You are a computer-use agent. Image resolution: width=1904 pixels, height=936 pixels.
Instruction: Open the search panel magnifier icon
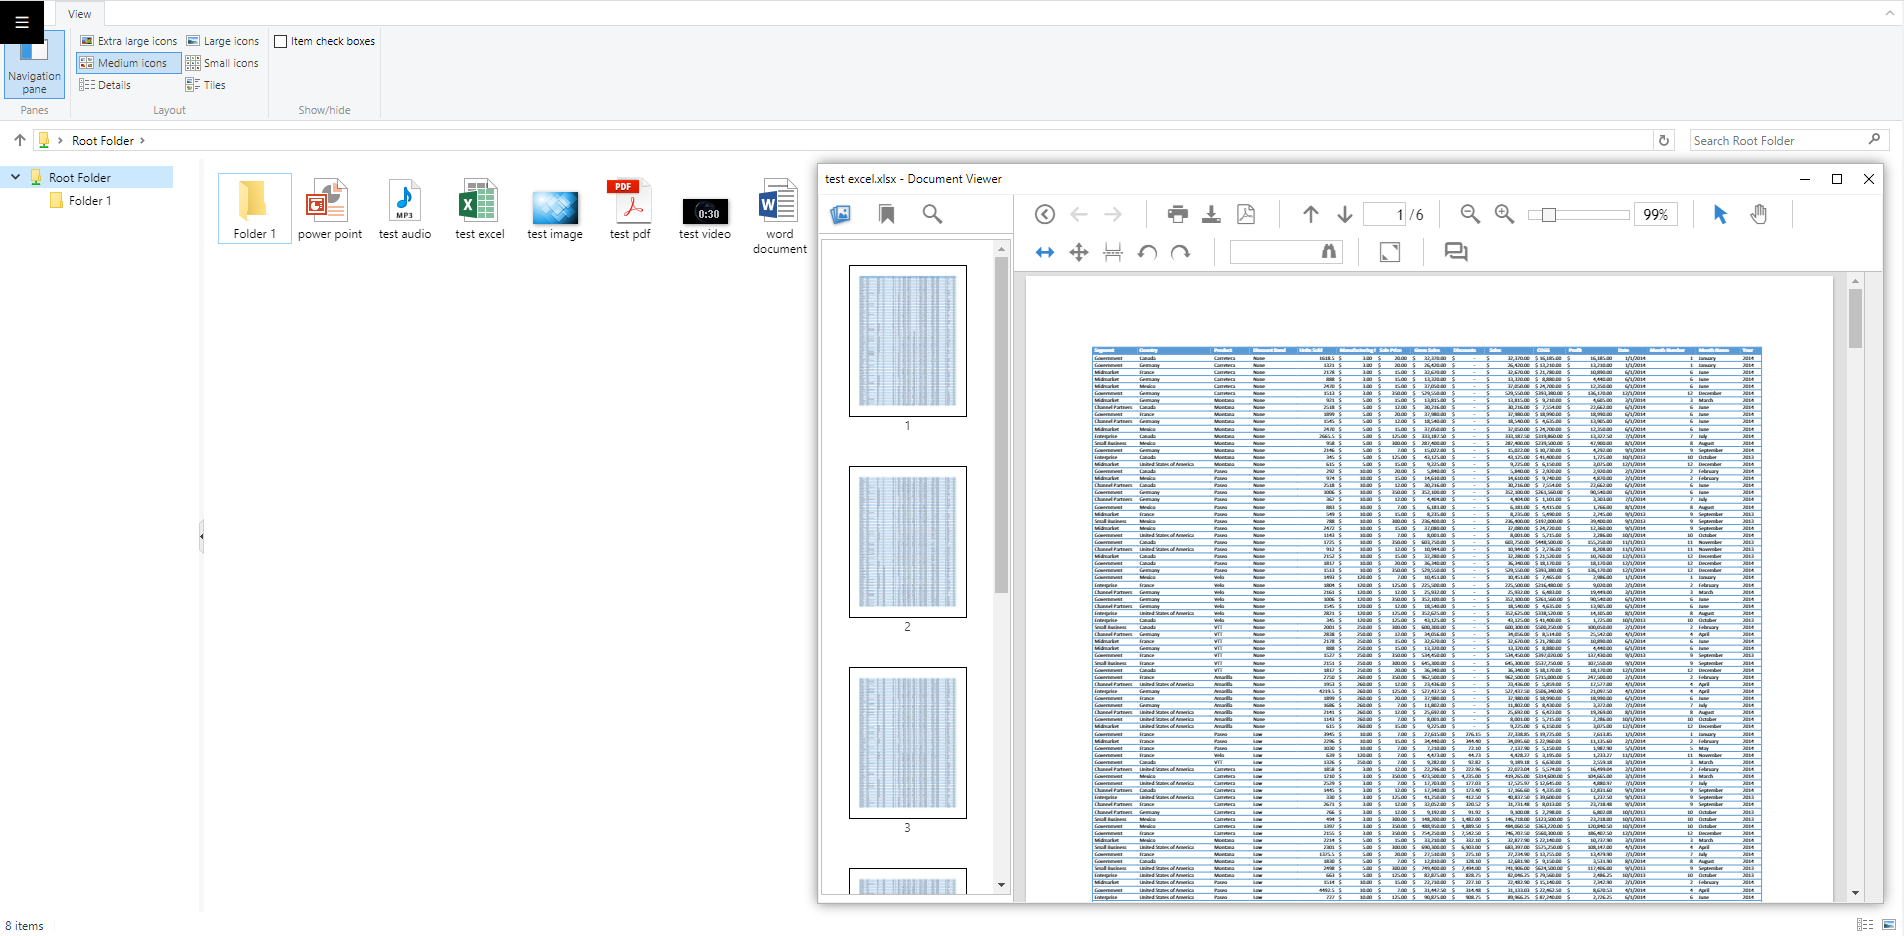click(x=932, y=214)
